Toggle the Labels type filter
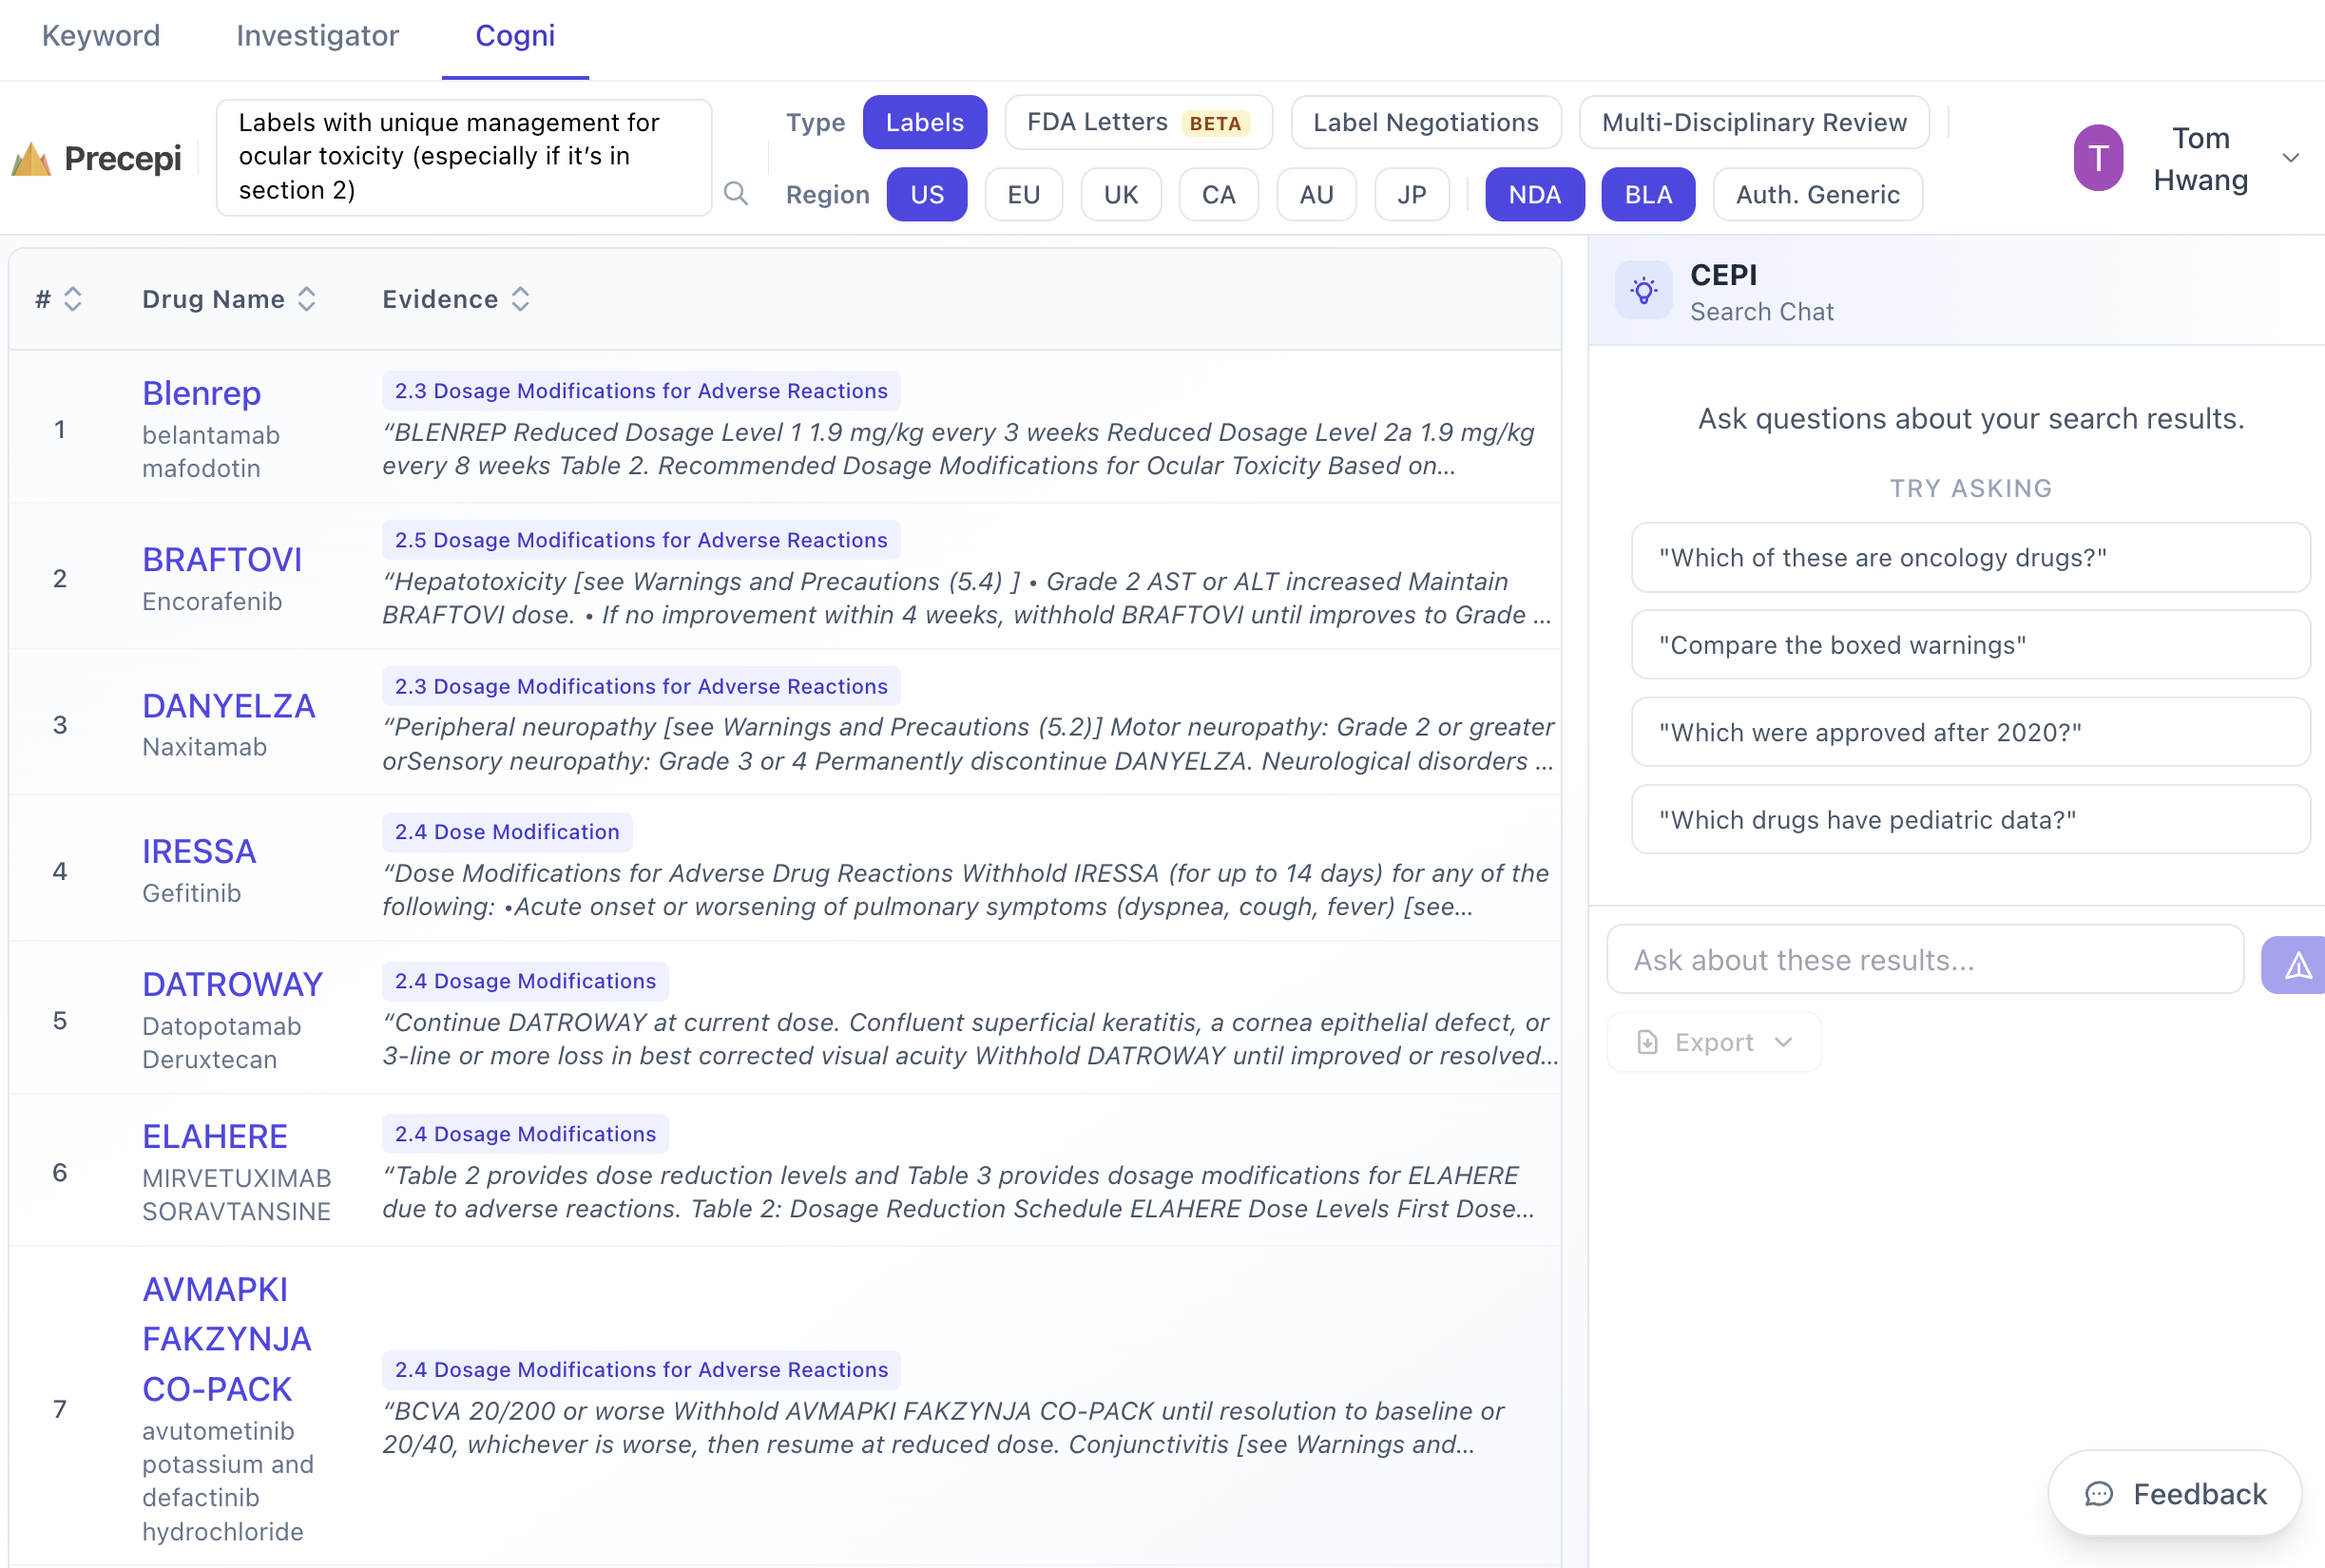The height and width of the screenshot is (1568, 2325). (925, 122)
